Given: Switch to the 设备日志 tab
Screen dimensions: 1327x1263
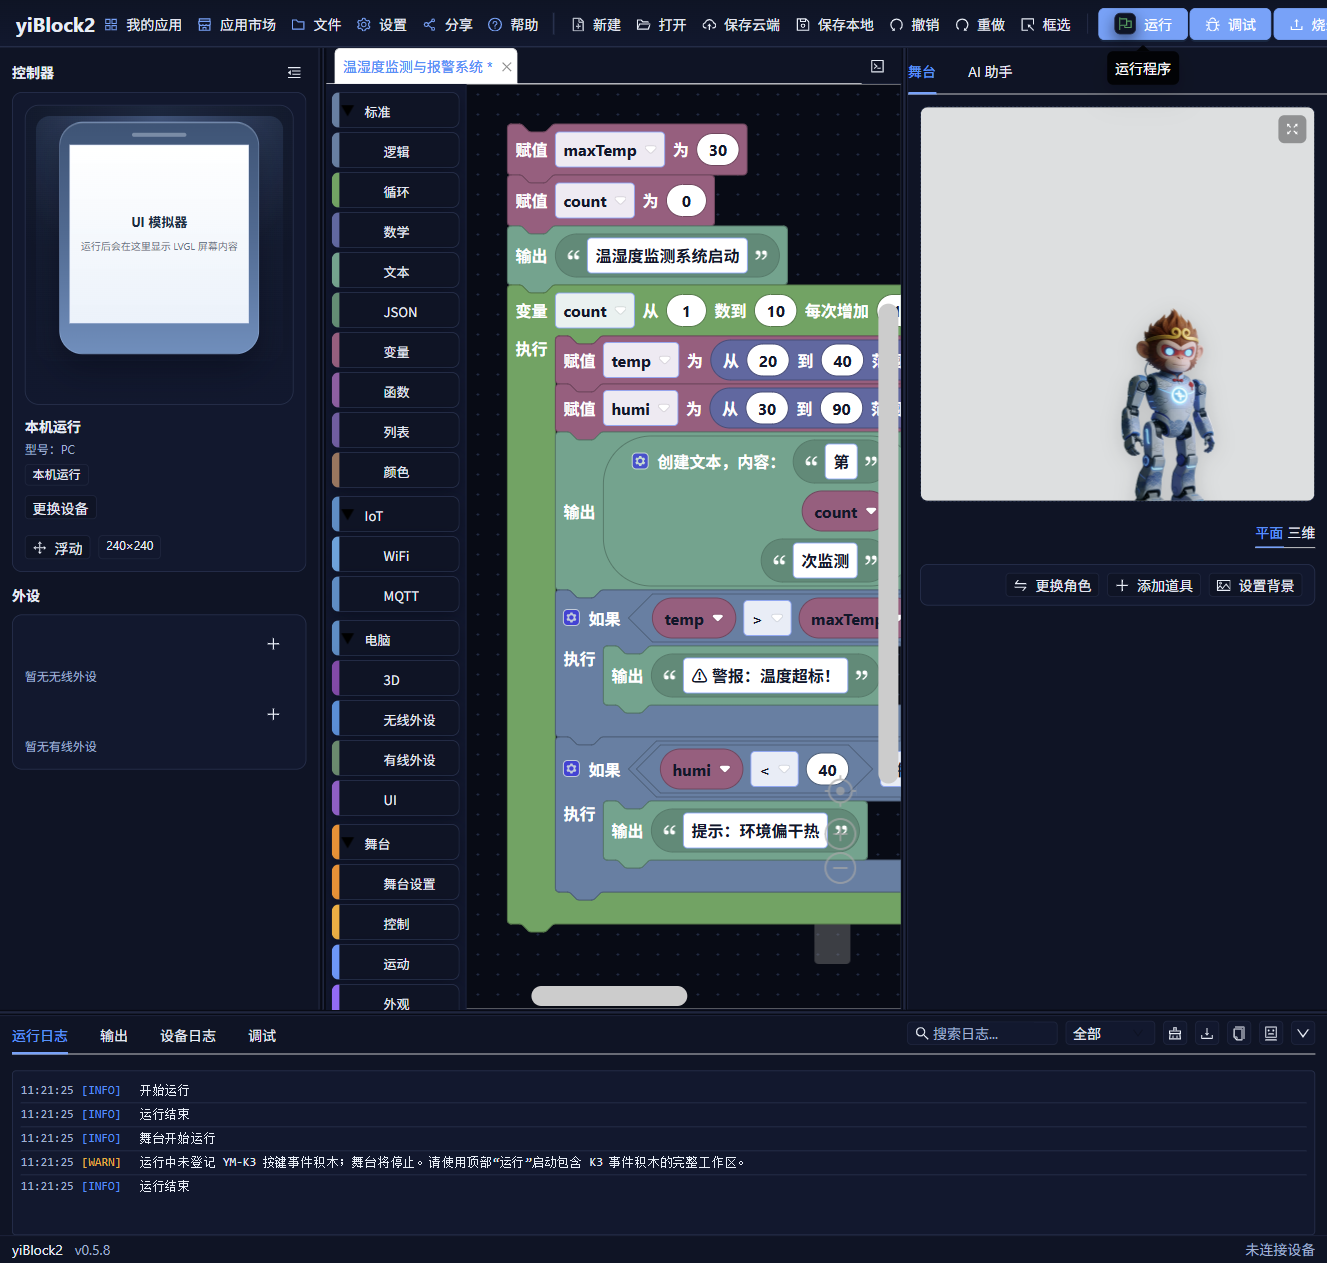Looking at the screenshot, I should [188, 1036].
